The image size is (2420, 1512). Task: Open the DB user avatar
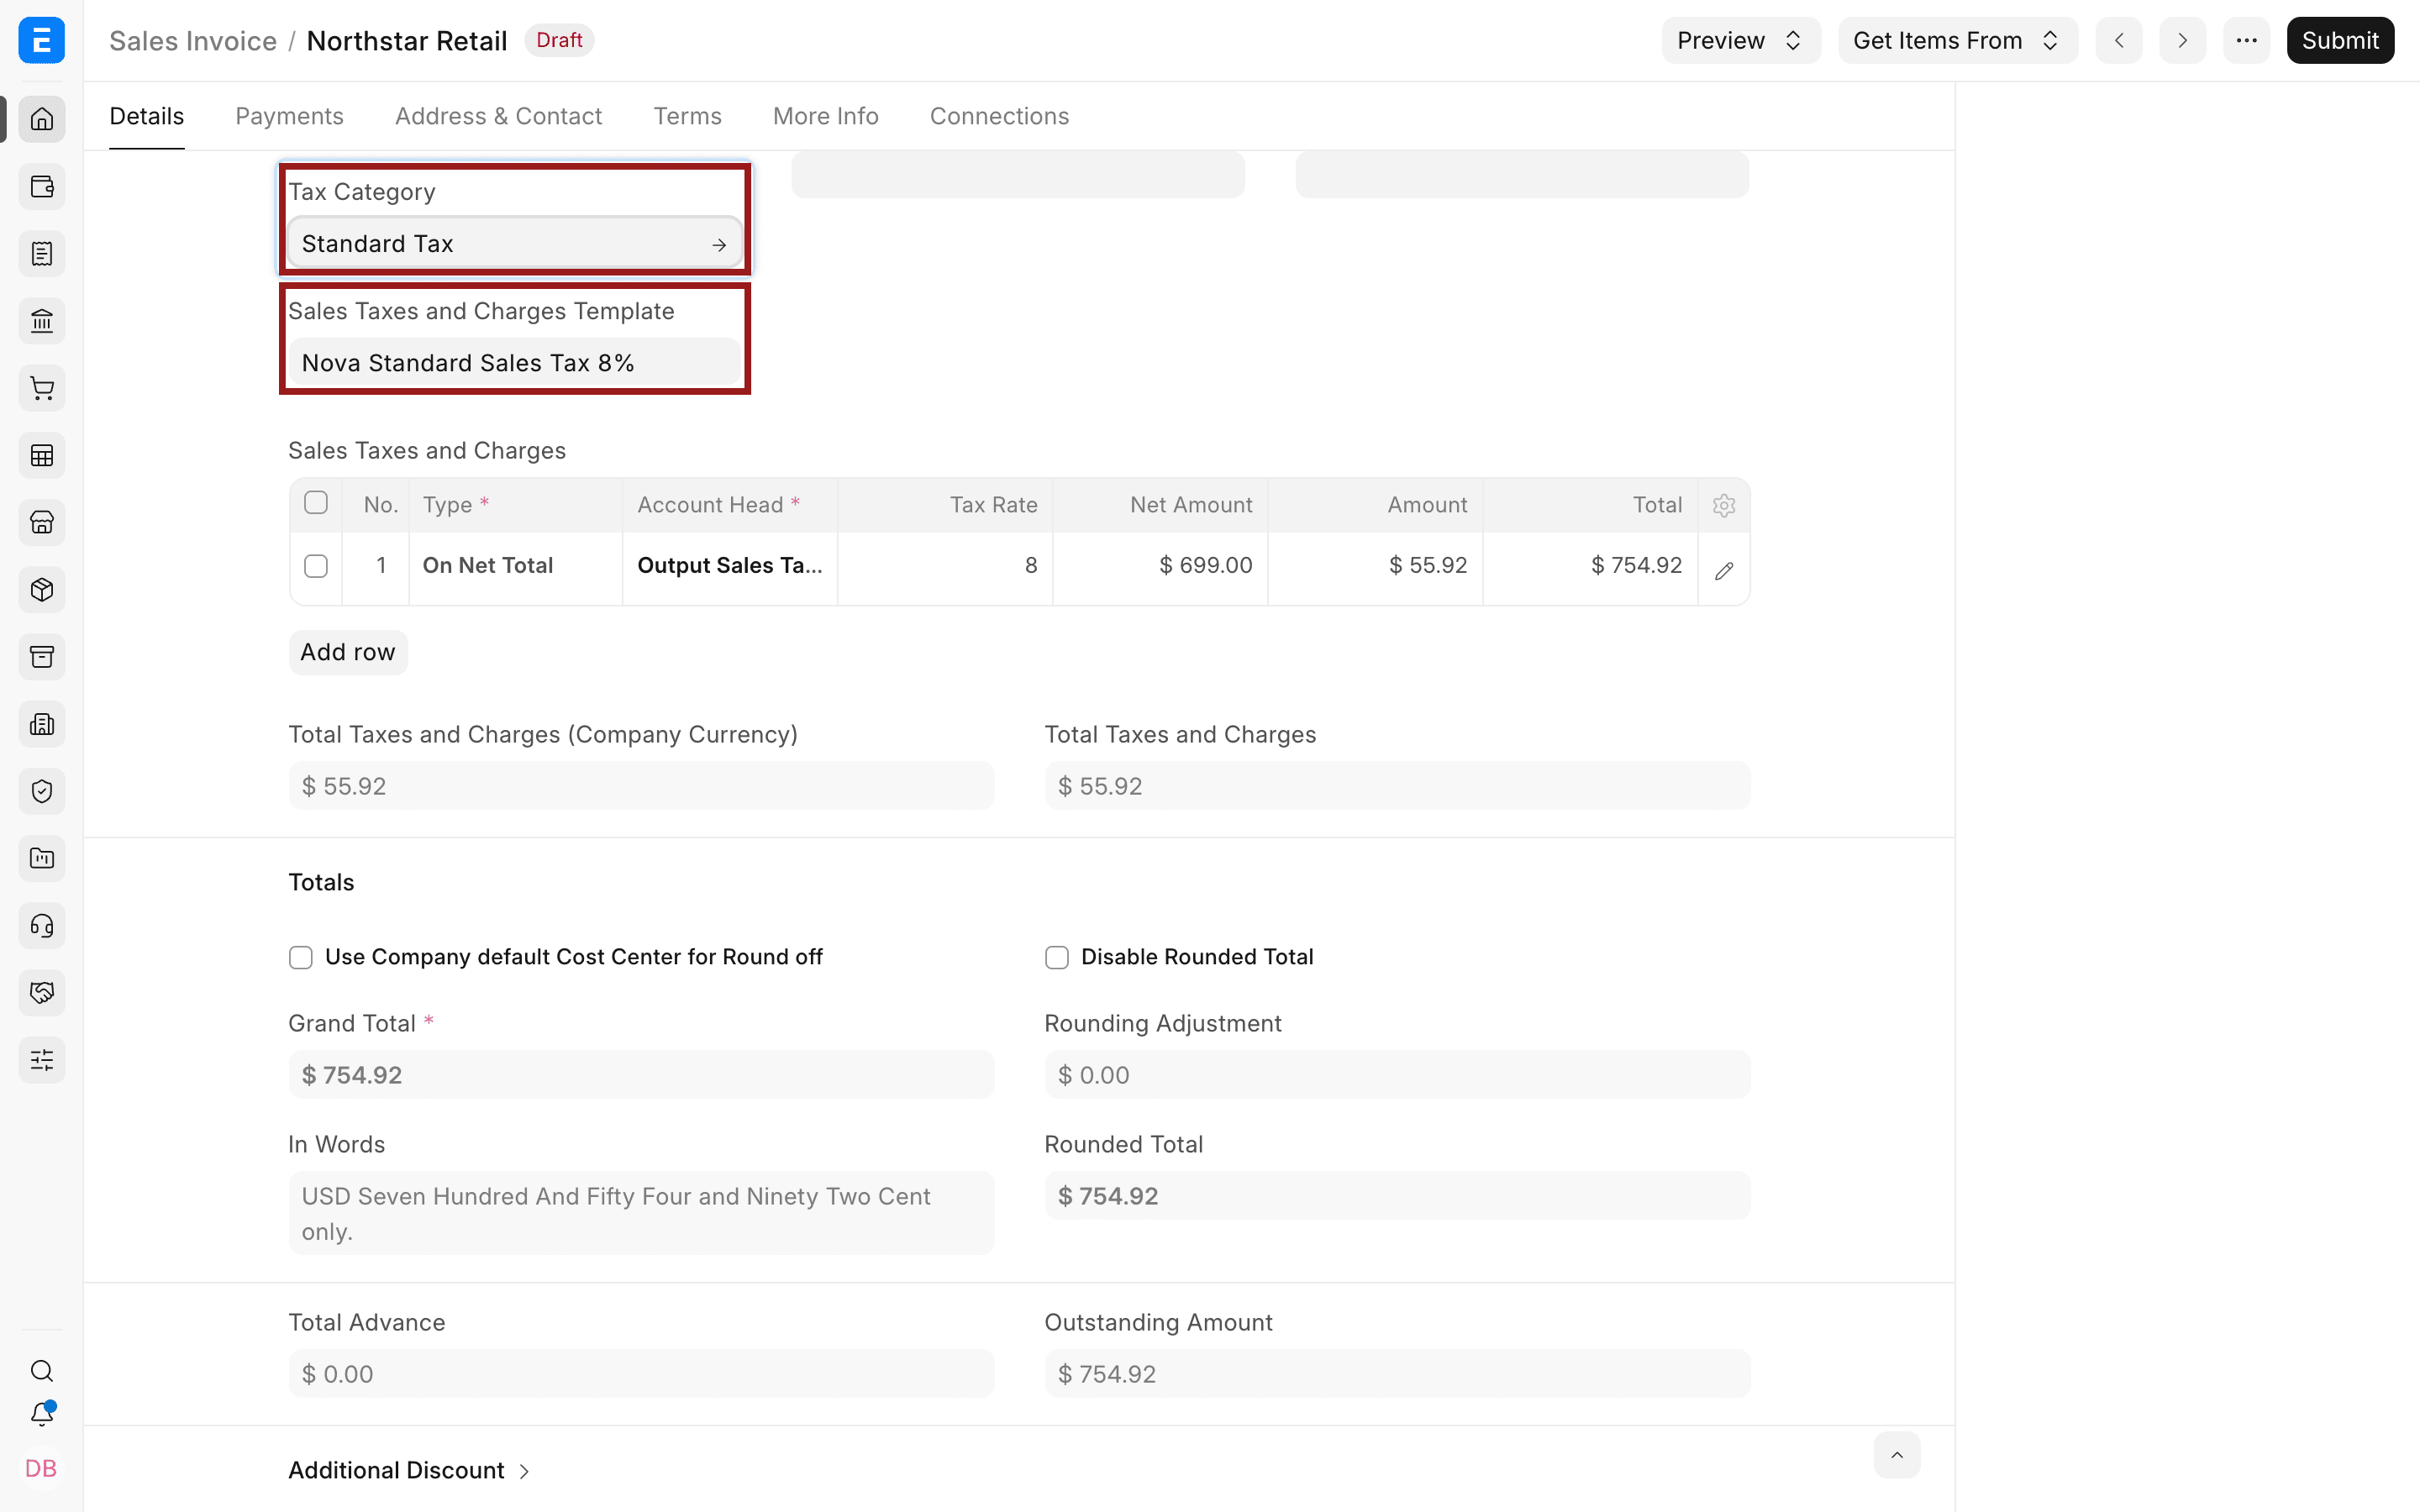(x=41, y=1468)
